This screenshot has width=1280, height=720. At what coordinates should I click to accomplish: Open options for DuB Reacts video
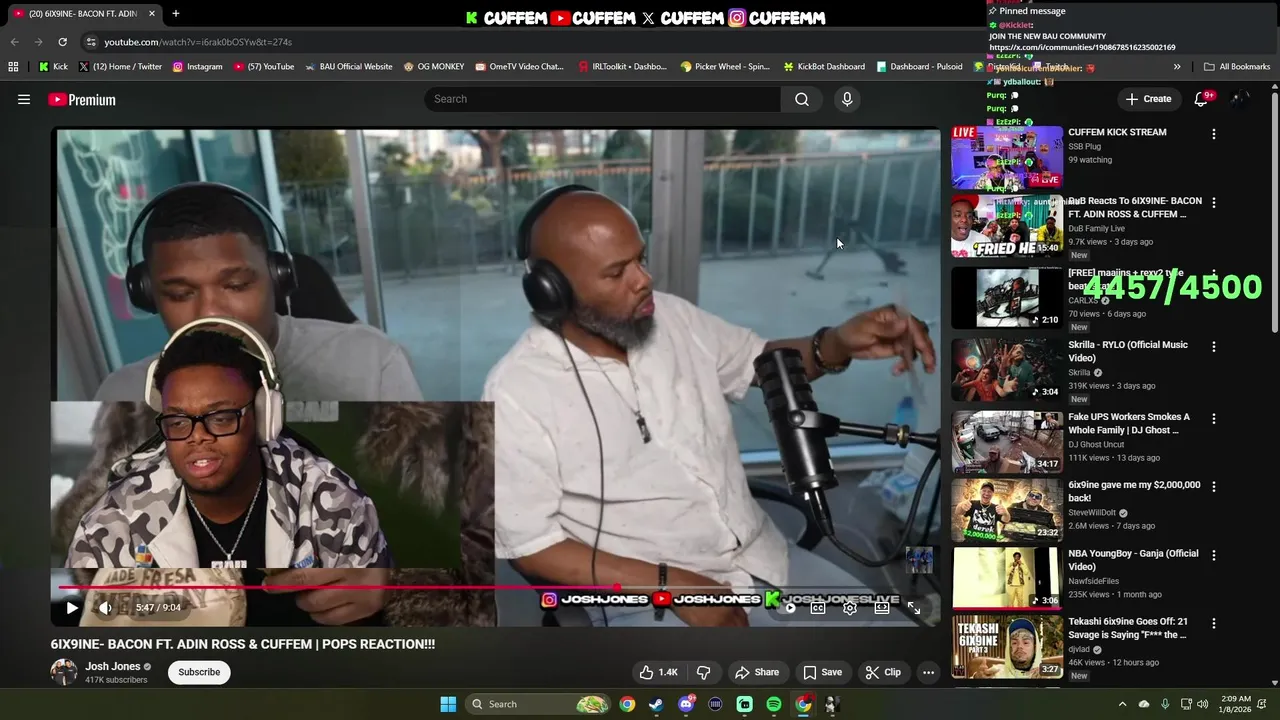[1214, 202]
